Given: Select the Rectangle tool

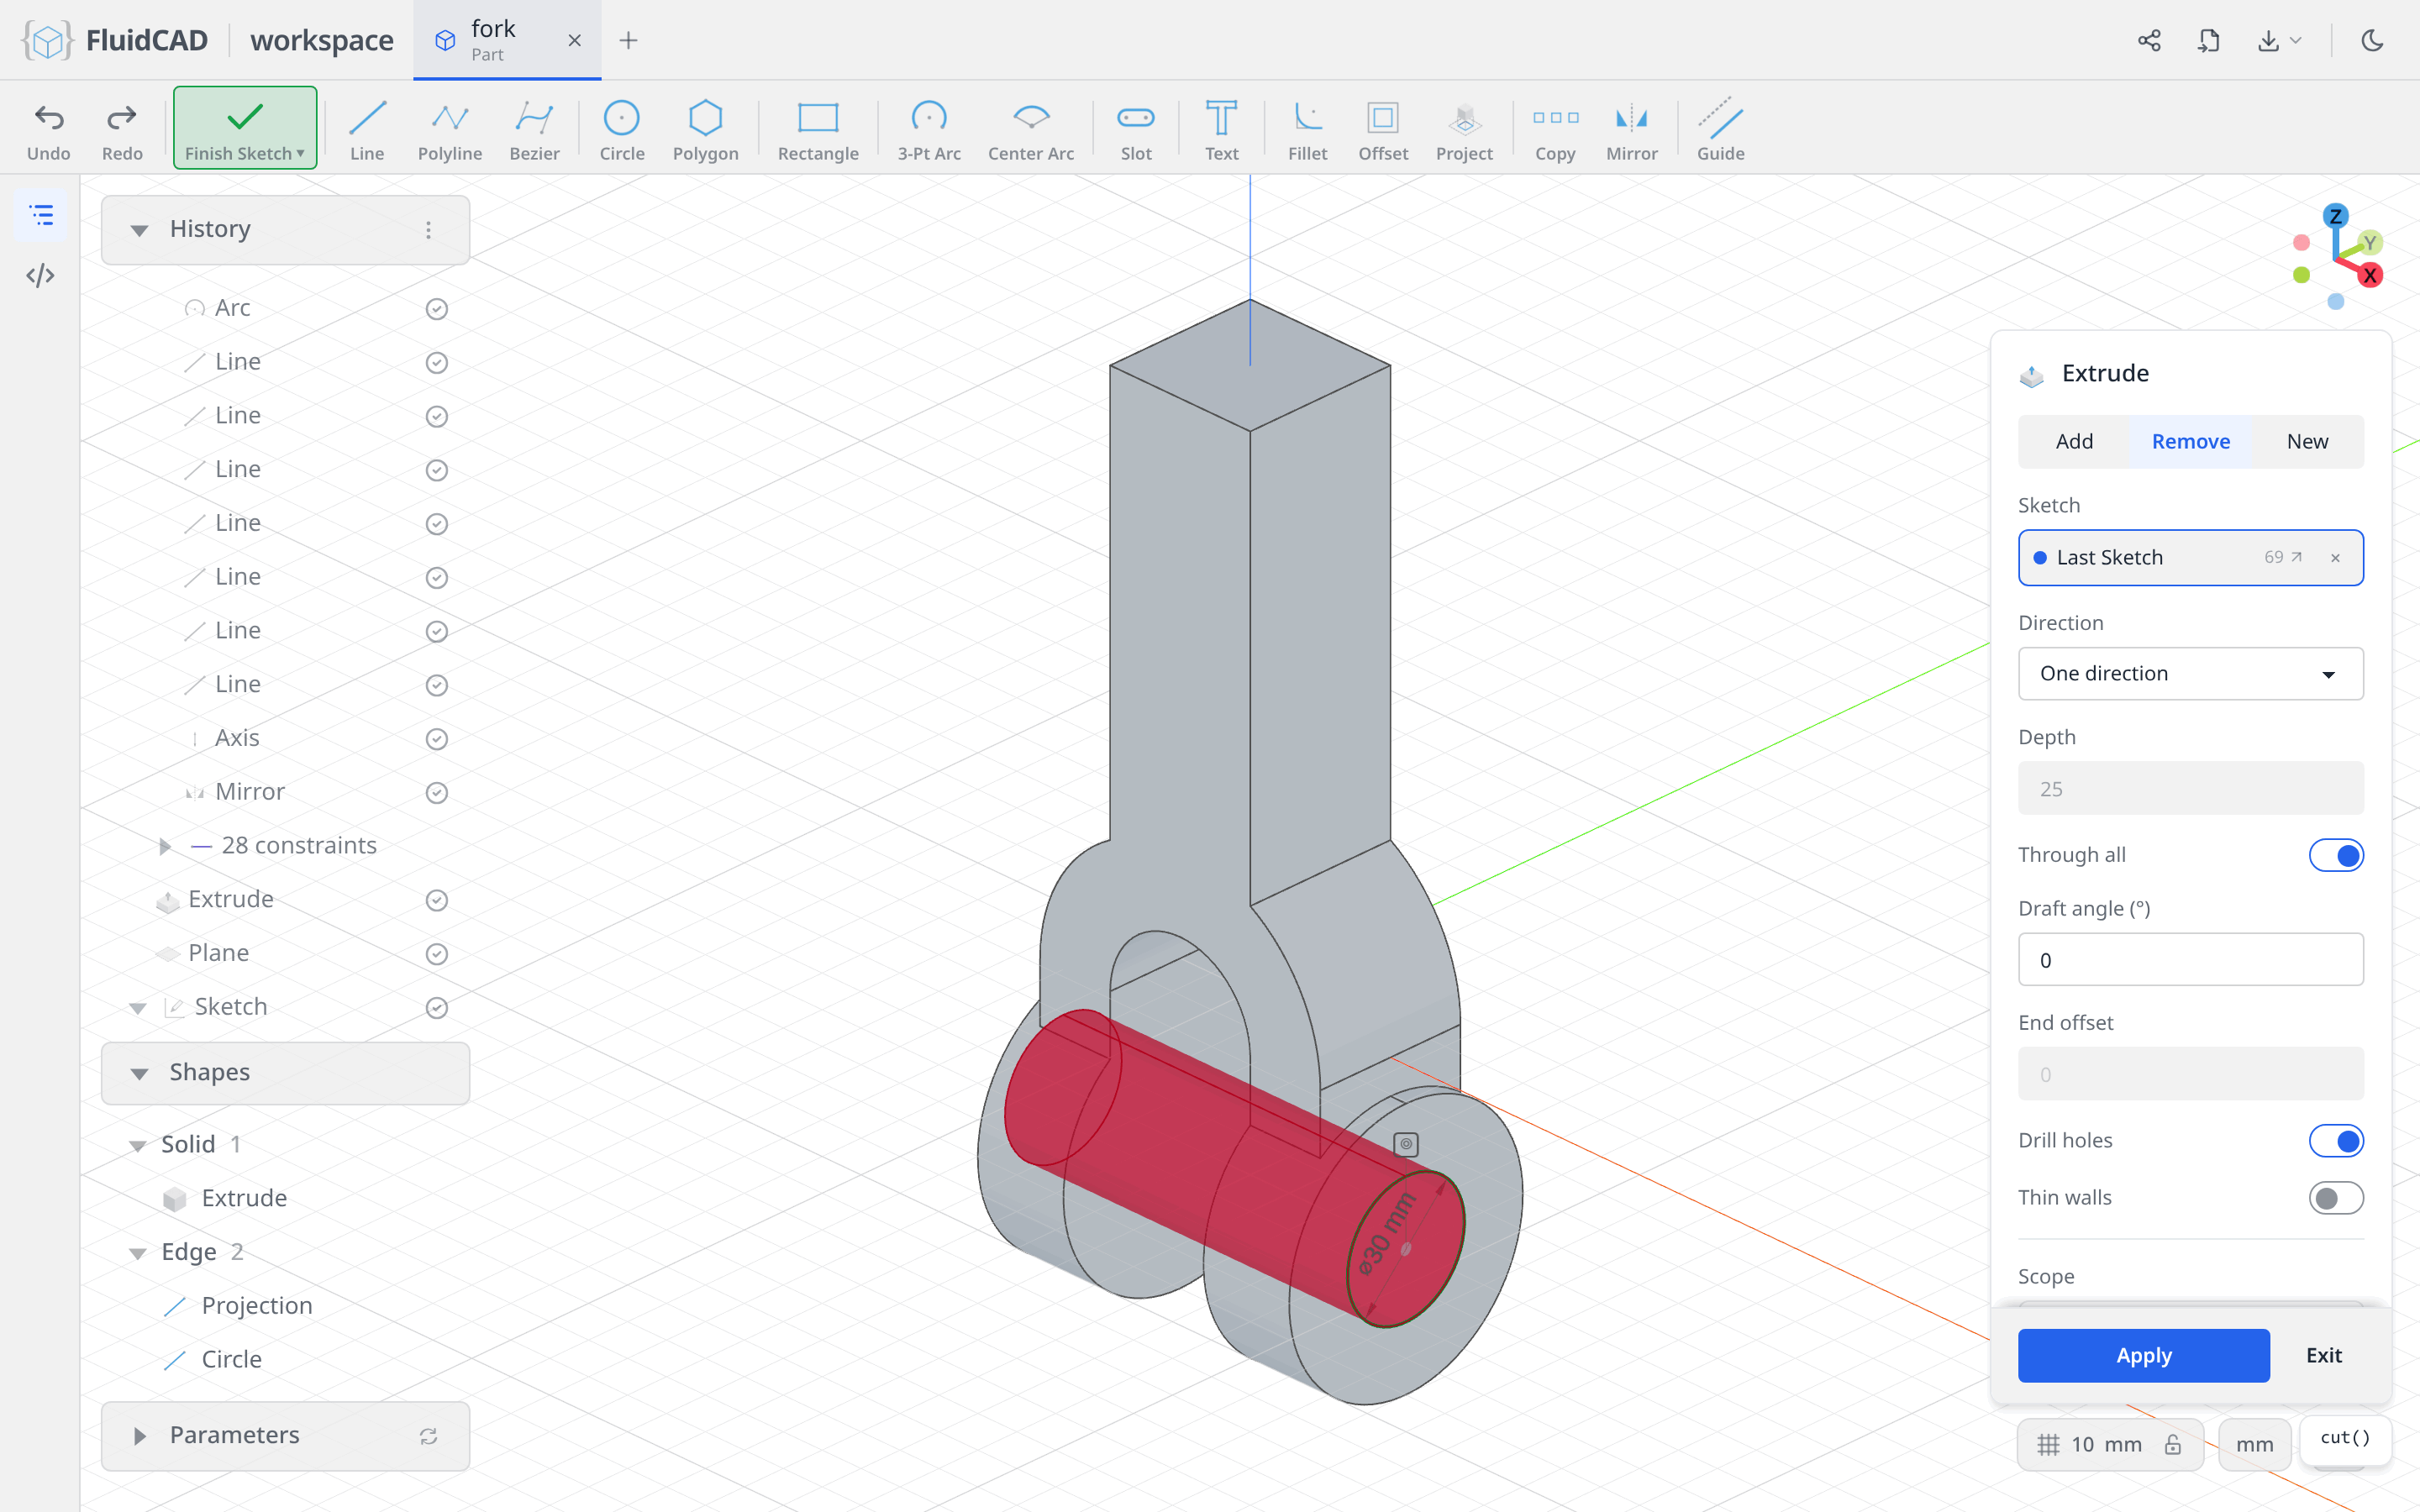Looking at the screenshot, I should (x=818, y=130).
